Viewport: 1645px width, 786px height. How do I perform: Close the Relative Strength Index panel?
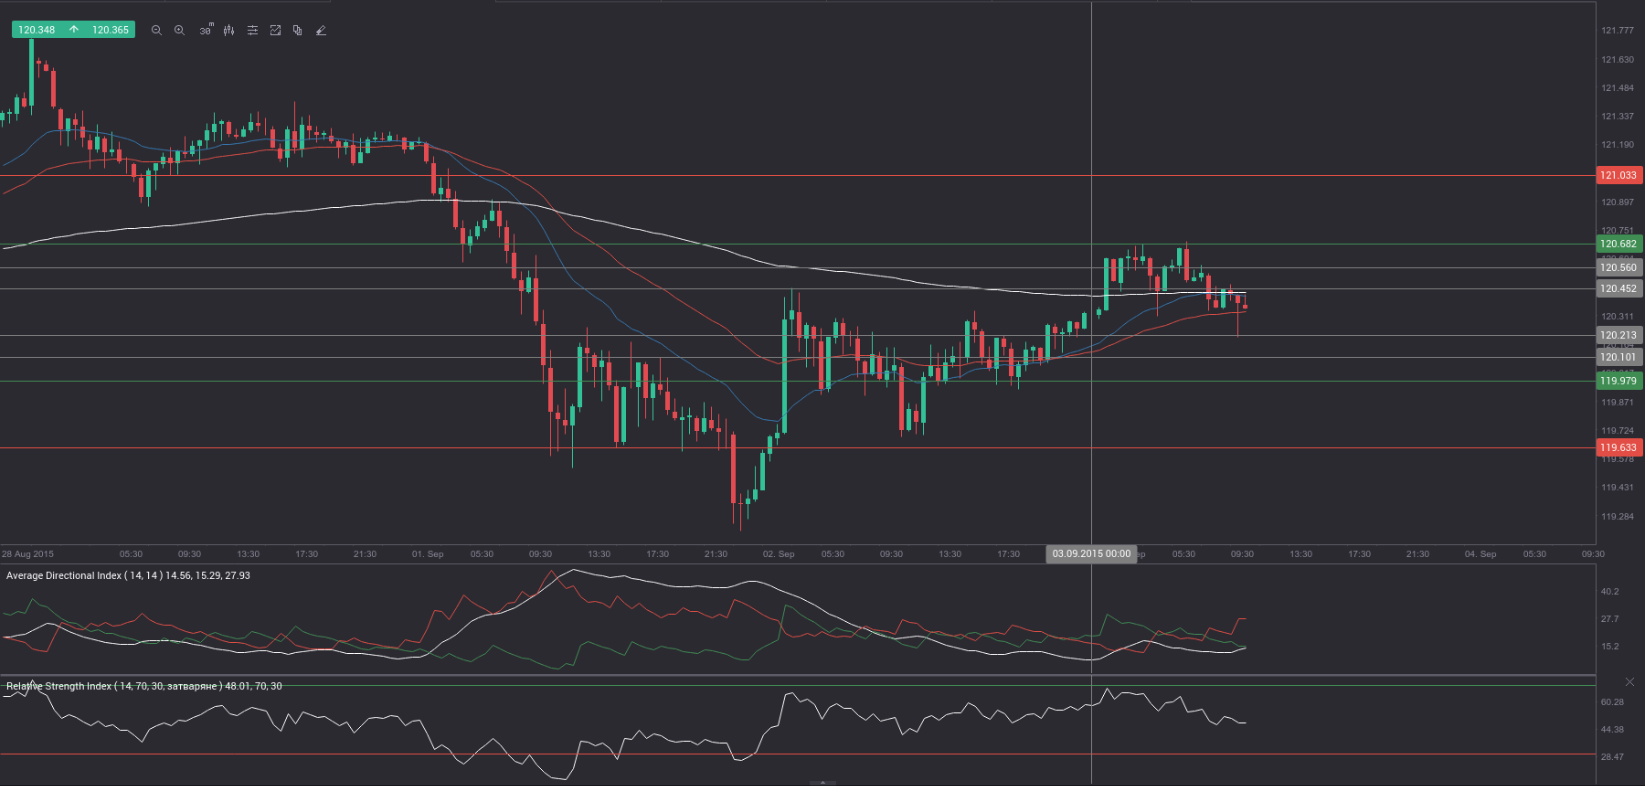tap(1629, 682)
